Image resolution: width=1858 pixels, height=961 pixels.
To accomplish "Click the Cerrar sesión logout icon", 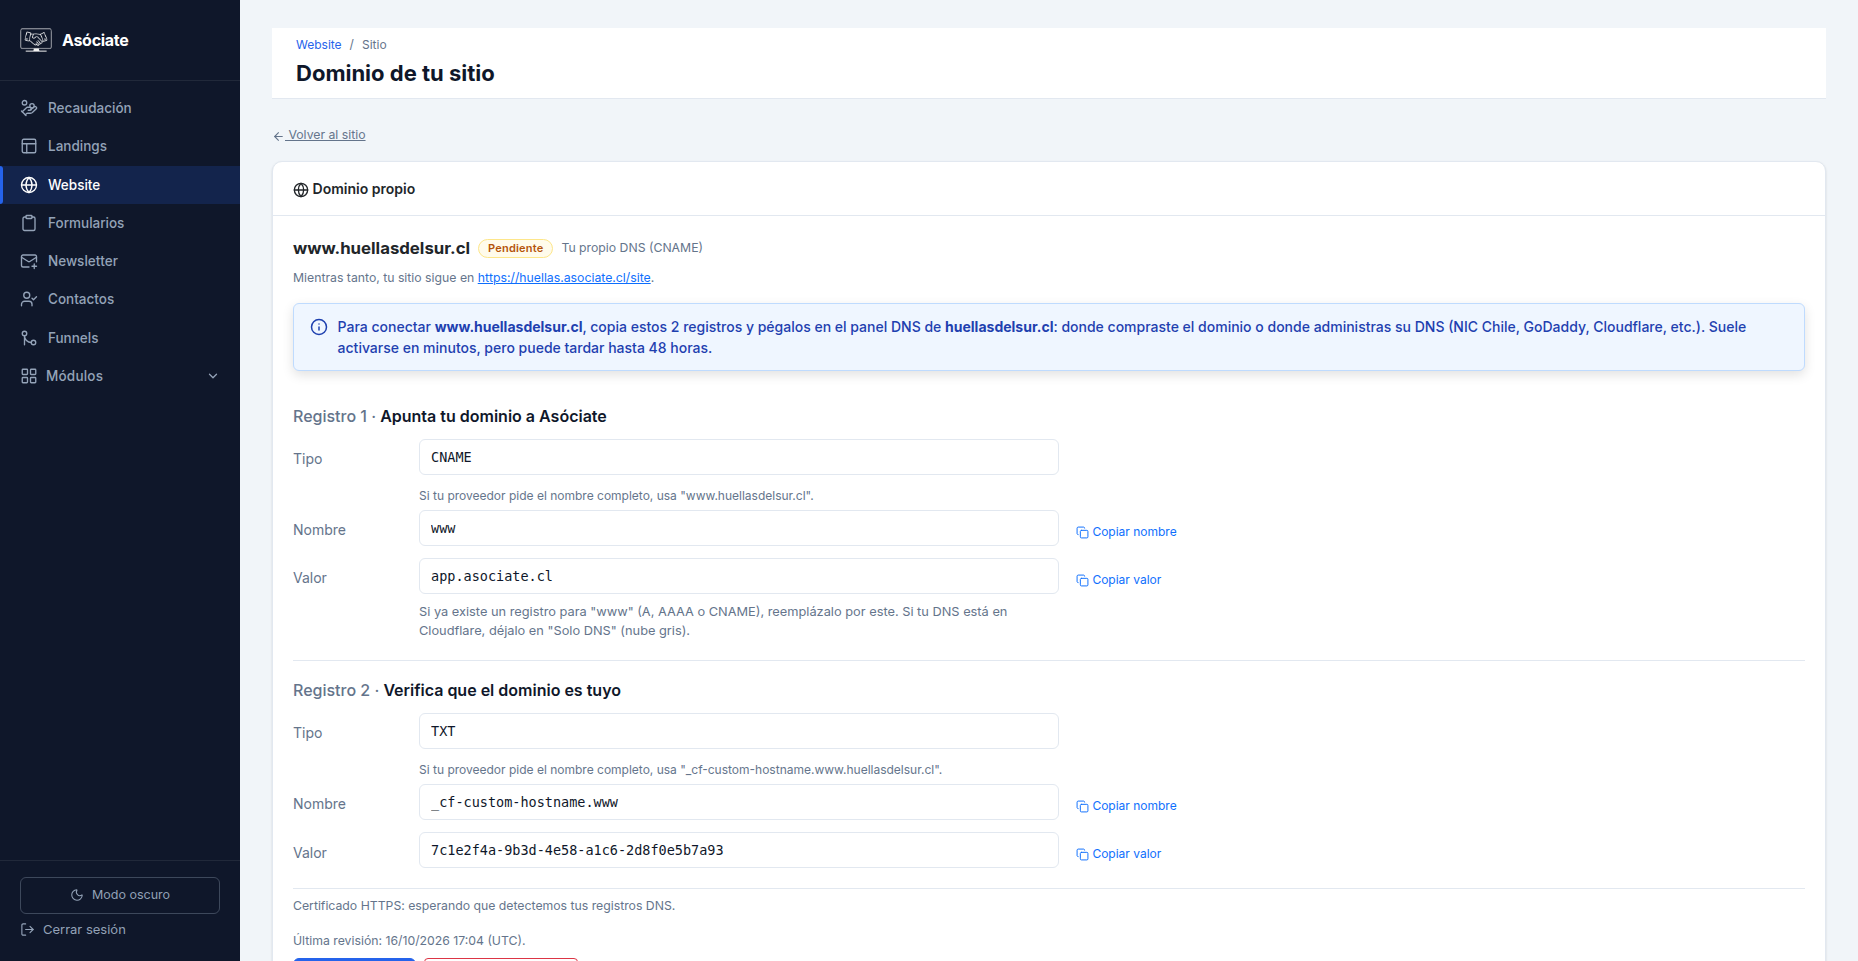I will point(28,930).
